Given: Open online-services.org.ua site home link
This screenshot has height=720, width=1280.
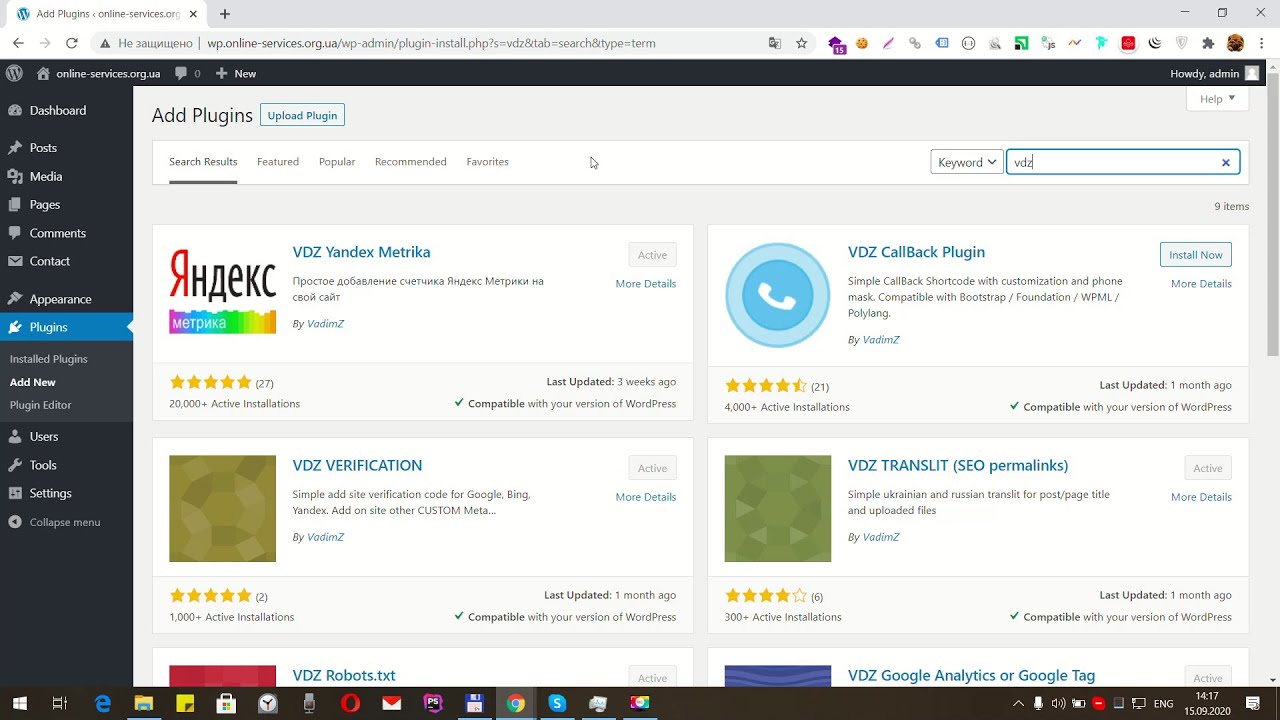Looking at the screenshot, I should tap(98, 73).
